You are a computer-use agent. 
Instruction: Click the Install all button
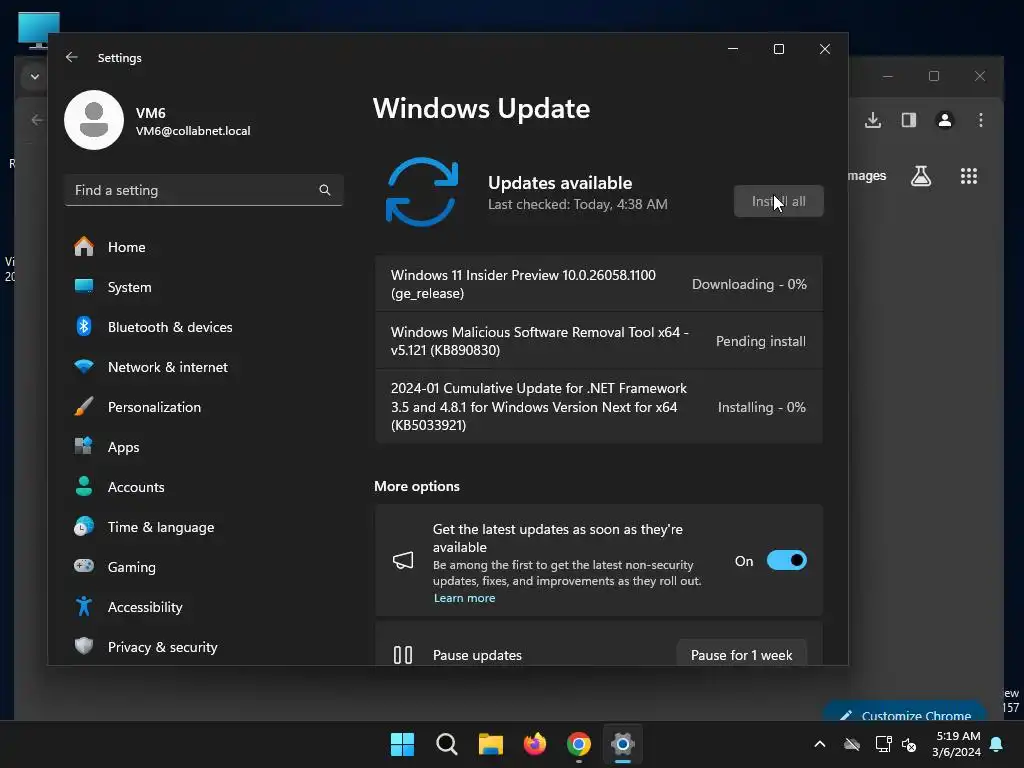[x=778, y=201]
